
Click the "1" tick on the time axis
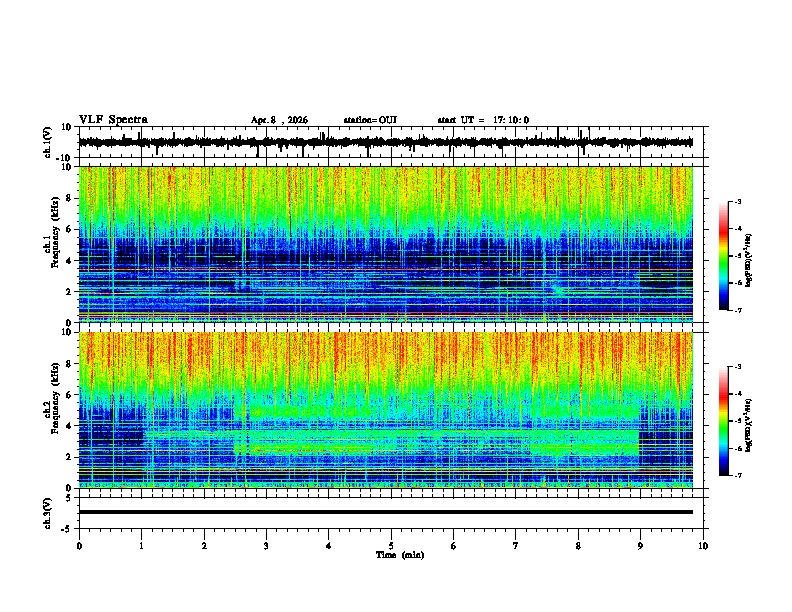tap(141, 546)
